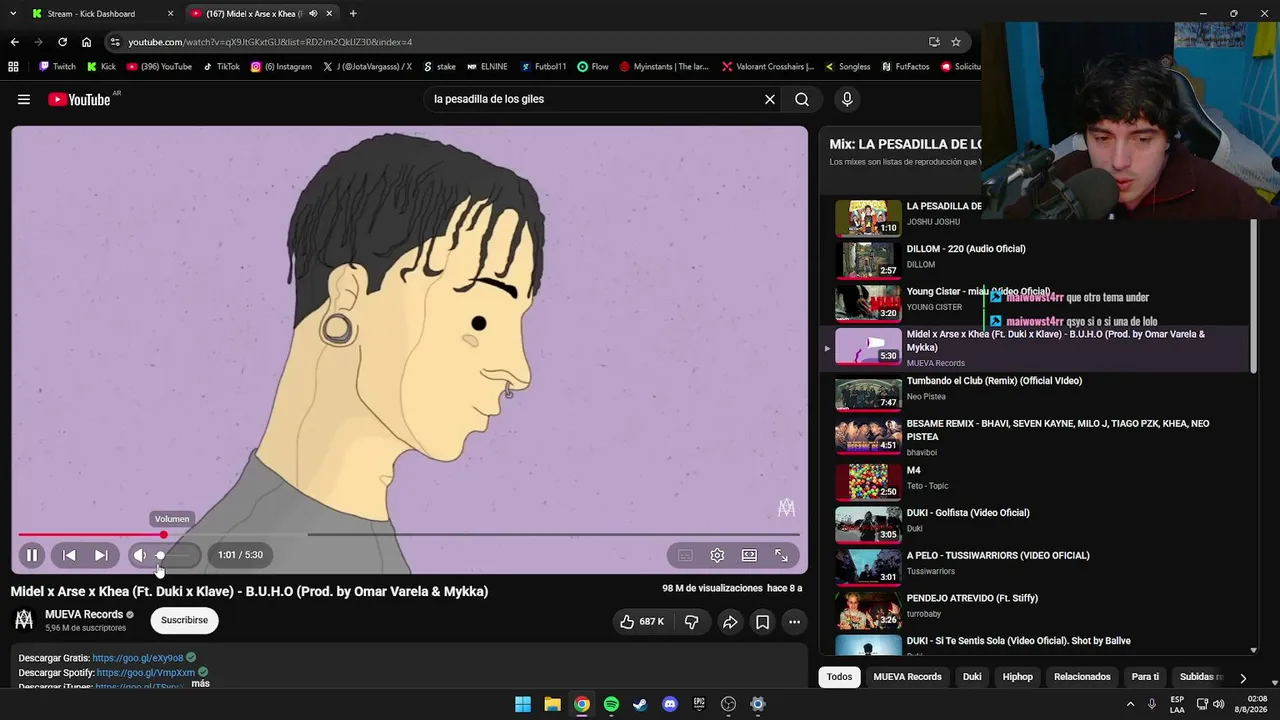1280x720 pixels.
Task: Switch to the Stream - Kick Dashboard tab
Action: (100, 14)
